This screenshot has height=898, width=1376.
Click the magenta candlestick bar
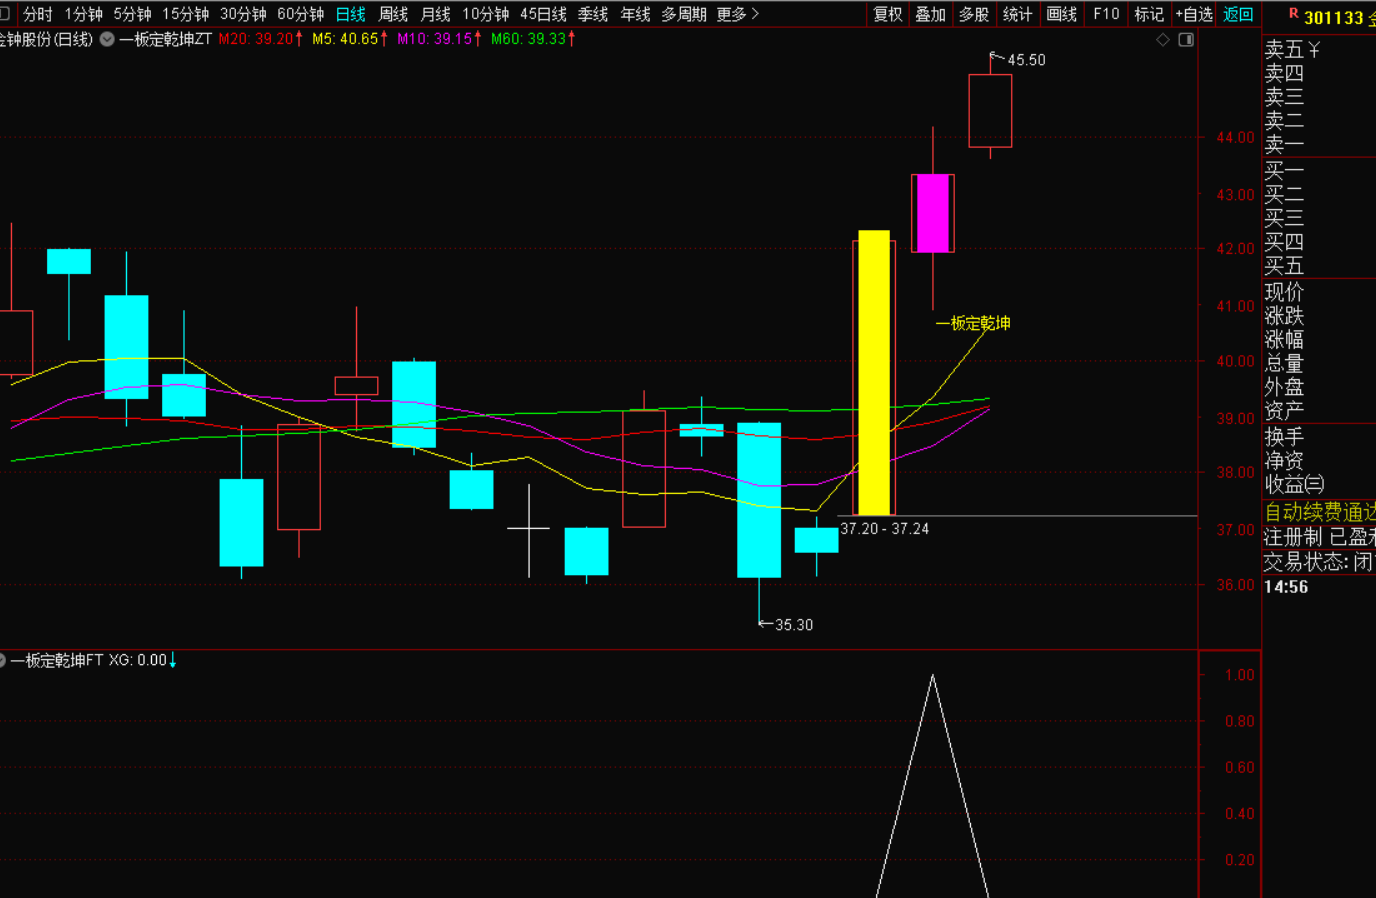coord(932,213)
